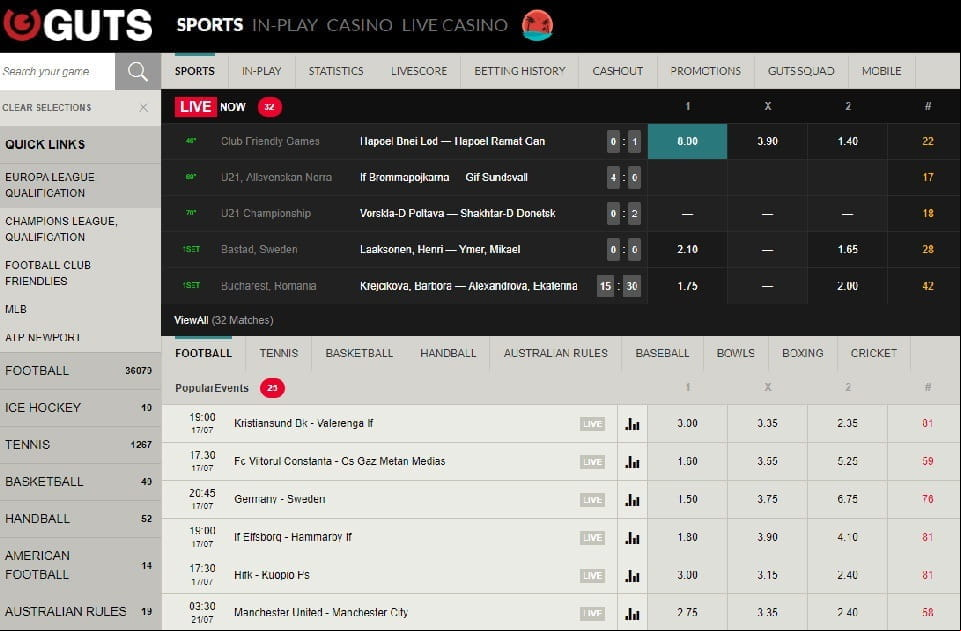The height and width of the screenshot is (631, 961).
Task: Expand FOOTBALL in the sidebar
Action: [x=80, y=371]
